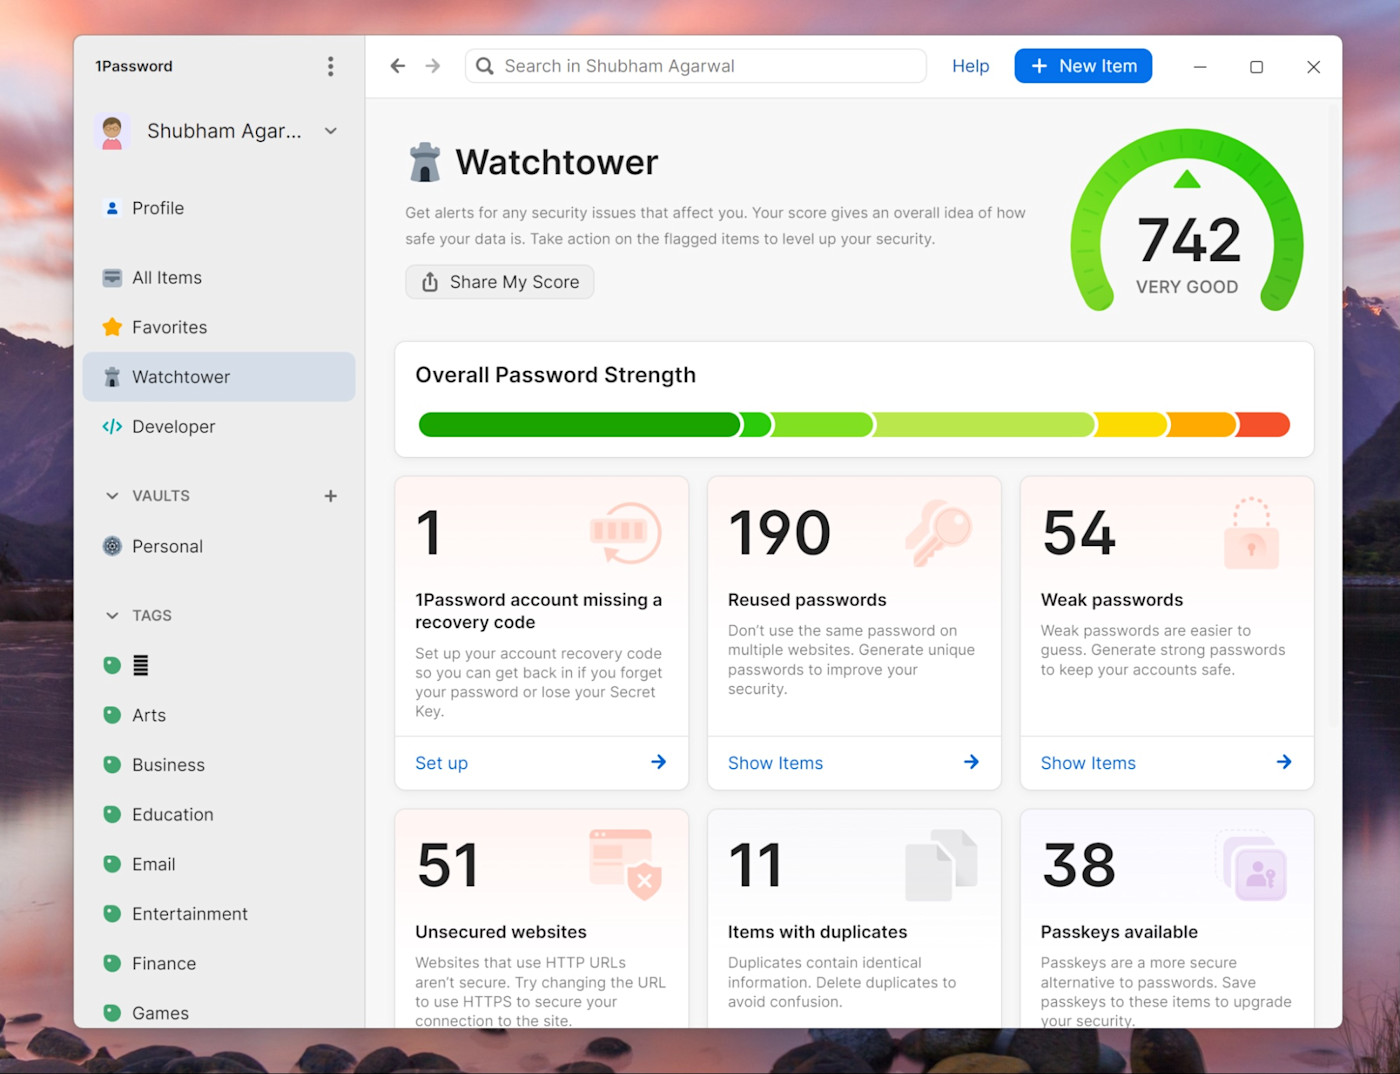The width and height of the screenshot is (1400, 1074).
Task: Click the Education tag icon
Action: click(x=112, y=814)
